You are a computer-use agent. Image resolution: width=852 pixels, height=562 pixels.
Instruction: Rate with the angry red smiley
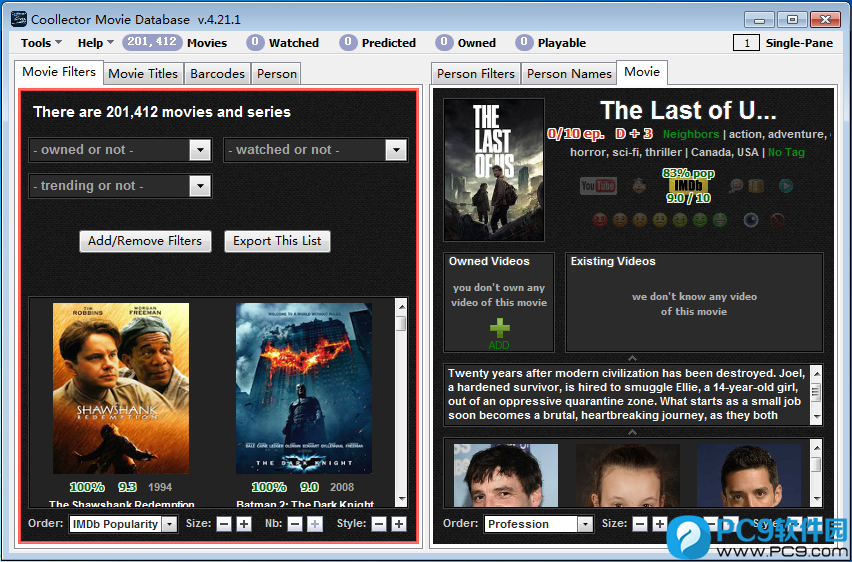coord(600,220)
